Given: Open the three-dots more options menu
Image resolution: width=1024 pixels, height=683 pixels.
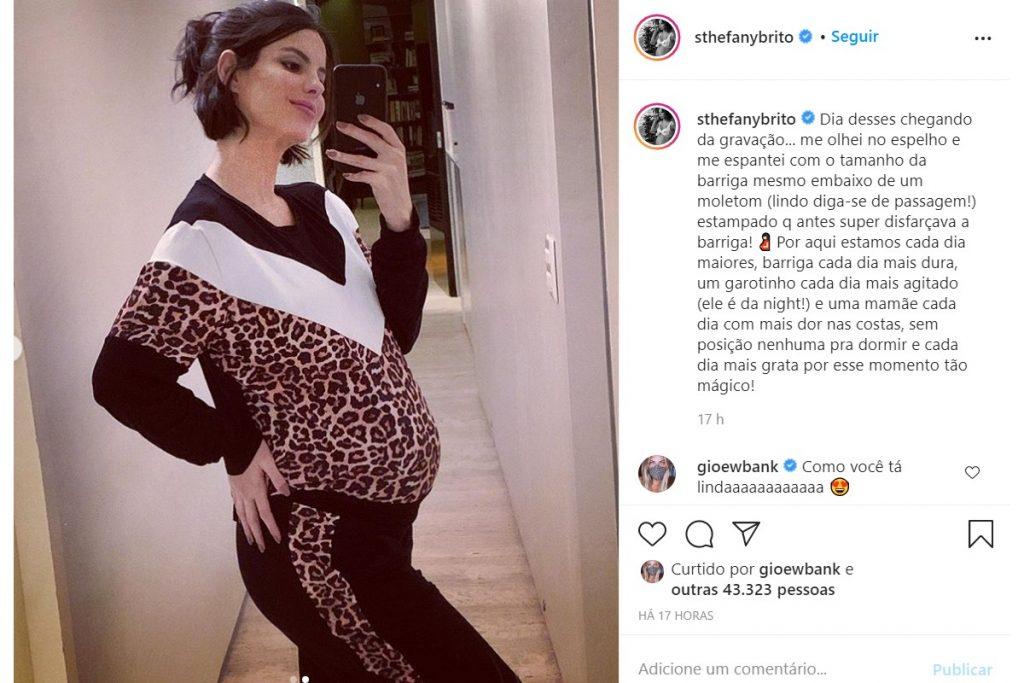Looking at the screenshot, I should pos(982,39).
